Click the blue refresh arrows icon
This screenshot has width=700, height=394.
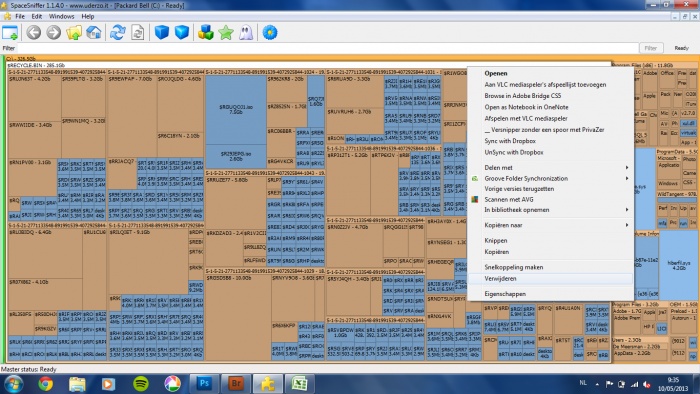[x=118, y=33]
